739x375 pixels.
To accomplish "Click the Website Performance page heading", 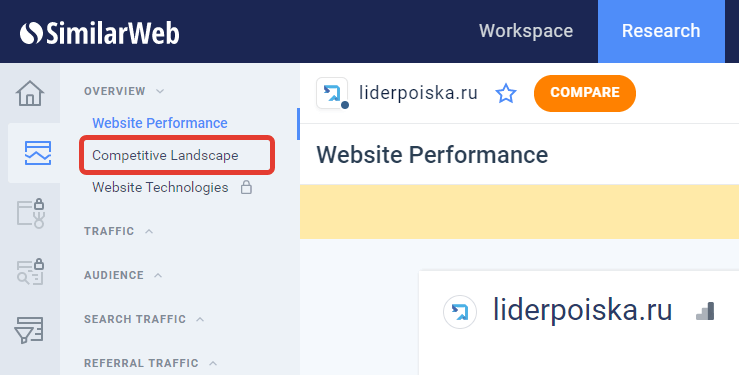I will pos(432,155).
